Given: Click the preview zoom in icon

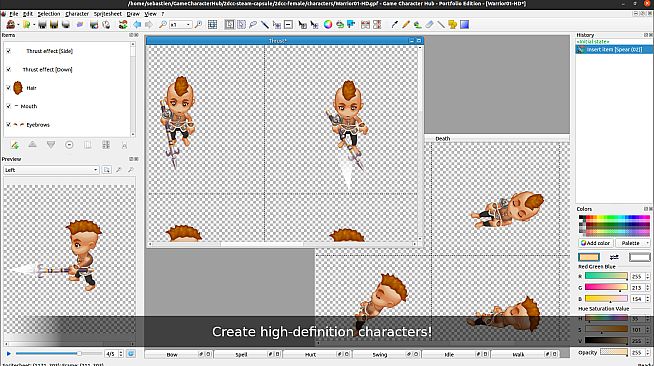Looking at the screenshot, I should [119, 170].
